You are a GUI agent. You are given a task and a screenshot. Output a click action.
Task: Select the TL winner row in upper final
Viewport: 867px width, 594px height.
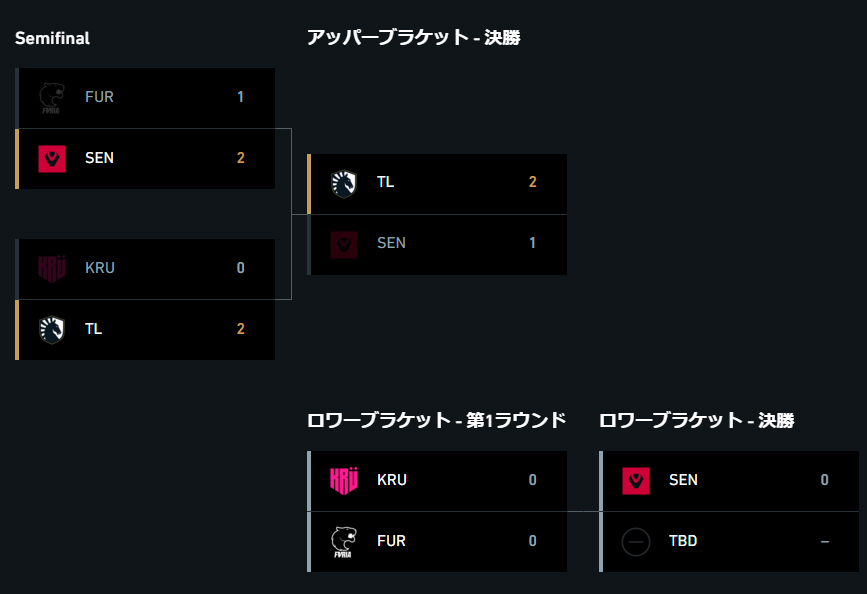[437, 184]
